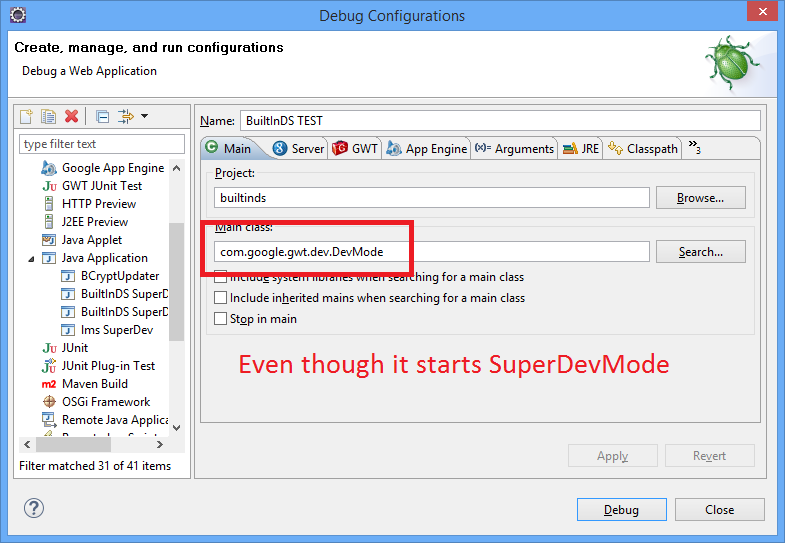This screenshot has width=785, height=543.
Task: Click the New launch configuration icon
Action: tap(27, 117)
